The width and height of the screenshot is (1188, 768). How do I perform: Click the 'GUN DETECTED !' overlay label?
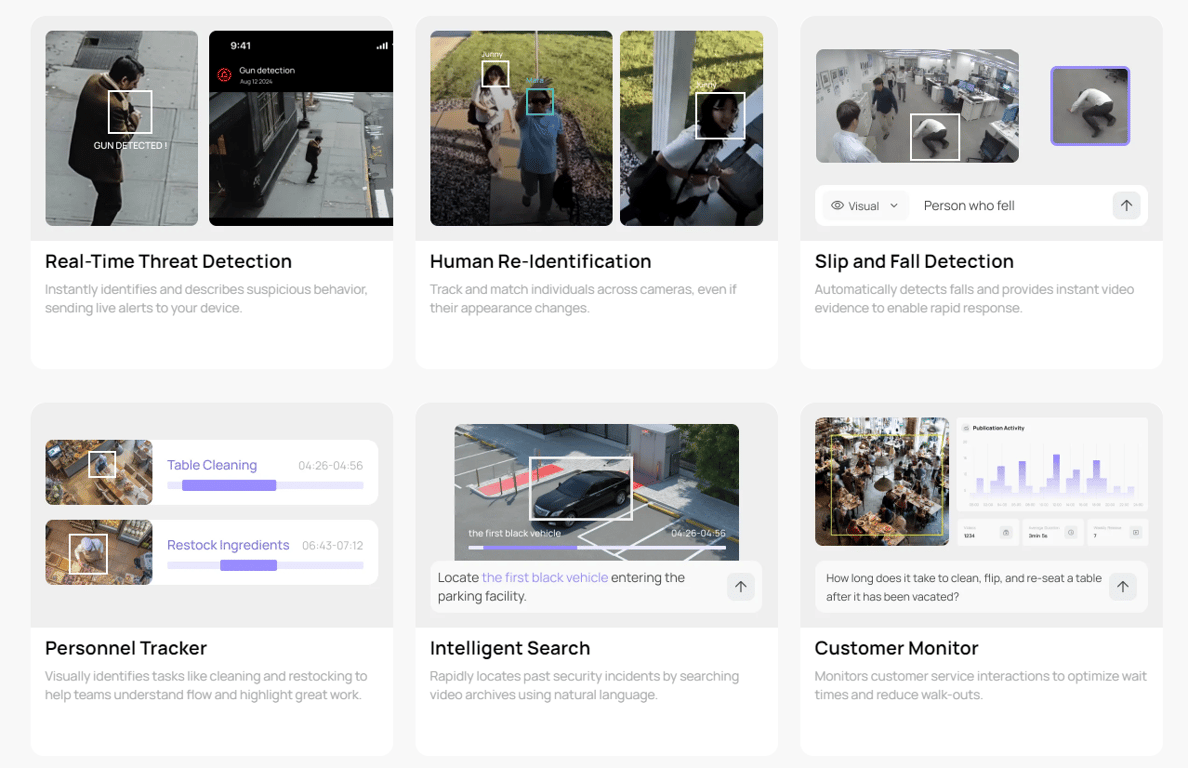pos(130,145)
